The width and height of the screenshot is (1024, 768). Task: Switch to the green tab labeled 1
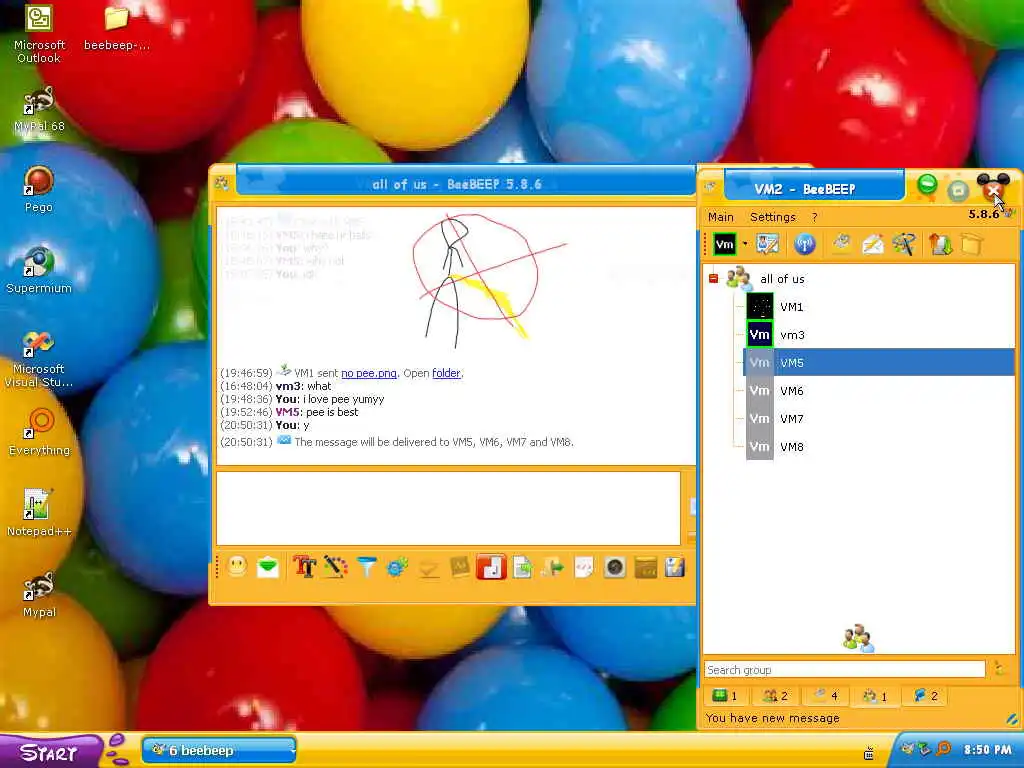(725, 696)
